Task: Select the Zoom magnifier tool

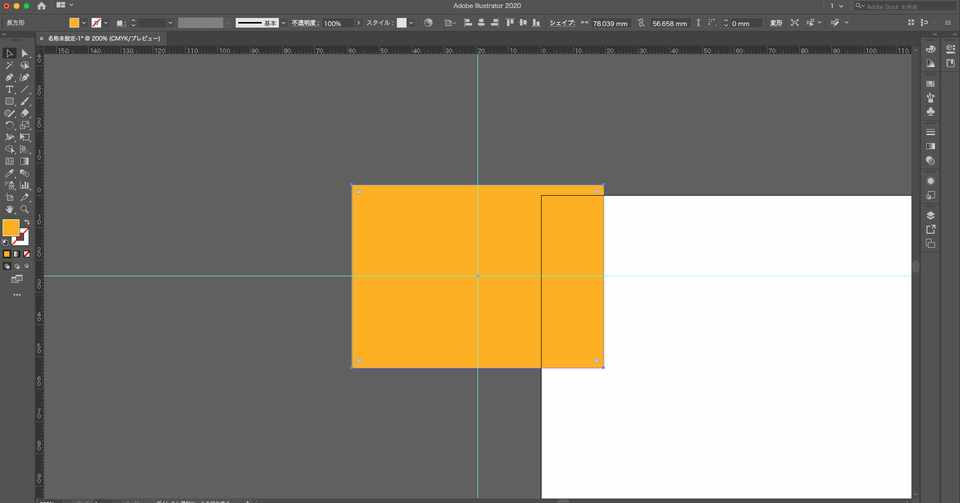Action: click(x=24, y=209)
